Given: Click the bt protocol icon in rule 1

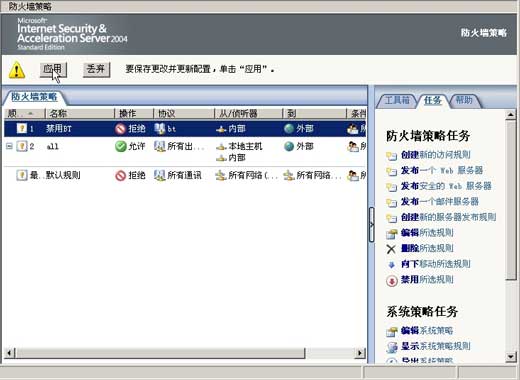Looking at the screenshot, I should coord(160,129).
